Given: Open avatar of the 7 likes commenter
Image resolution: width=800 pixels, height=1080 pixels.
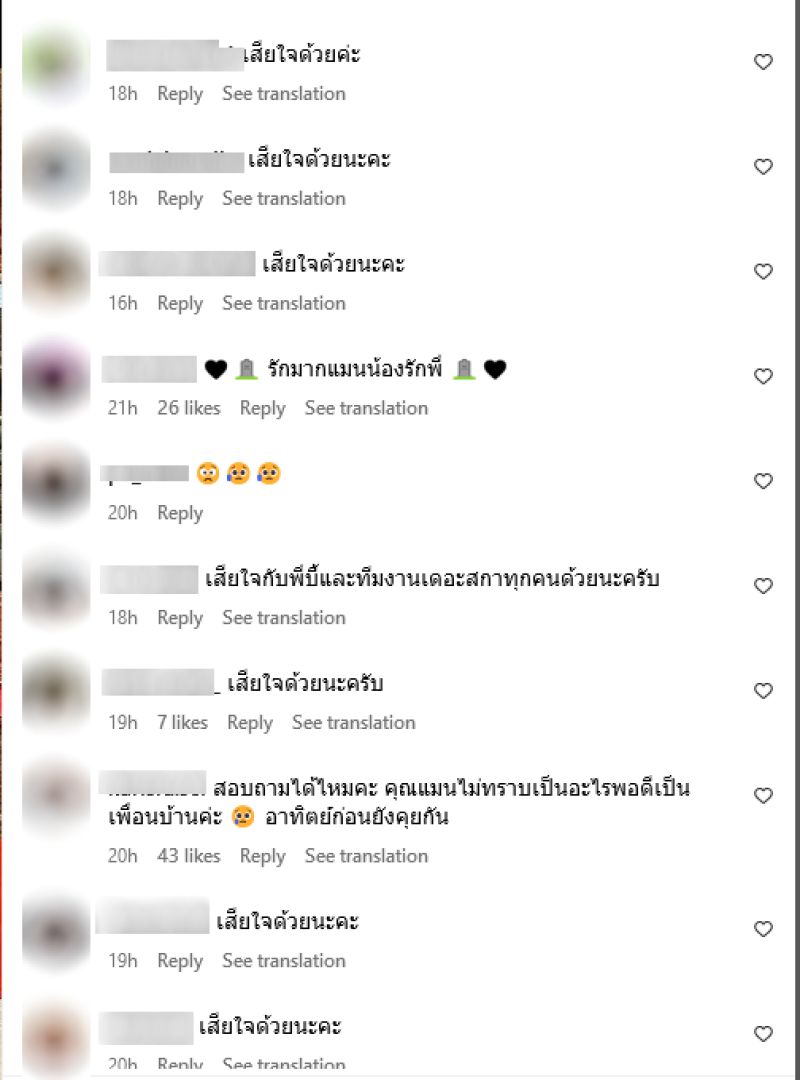Looking at the screenshot, I should point(56,691).
